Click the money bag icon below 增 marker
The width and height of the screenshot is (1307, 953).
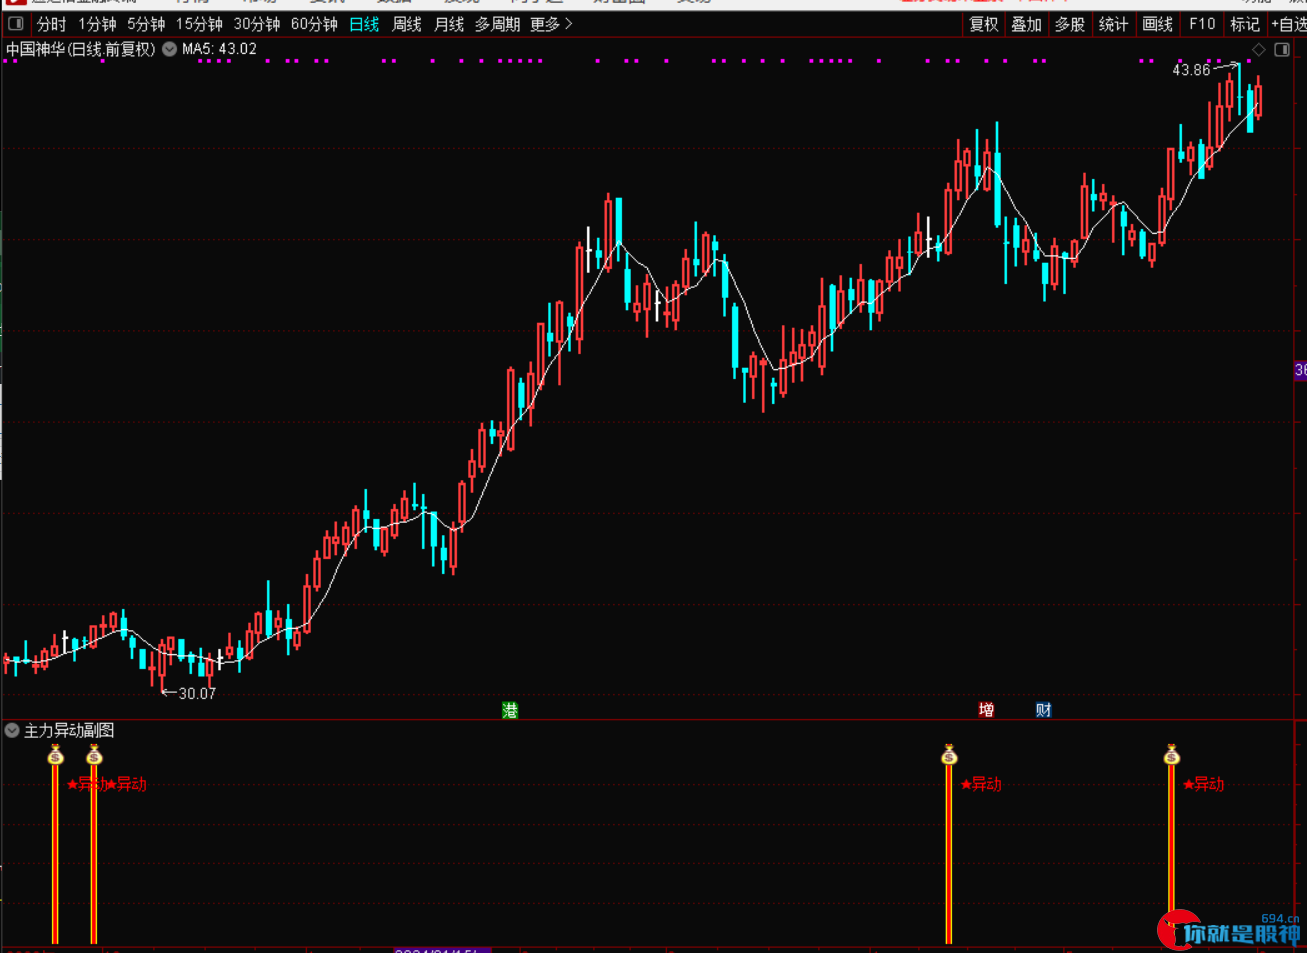tap(949, 755)
